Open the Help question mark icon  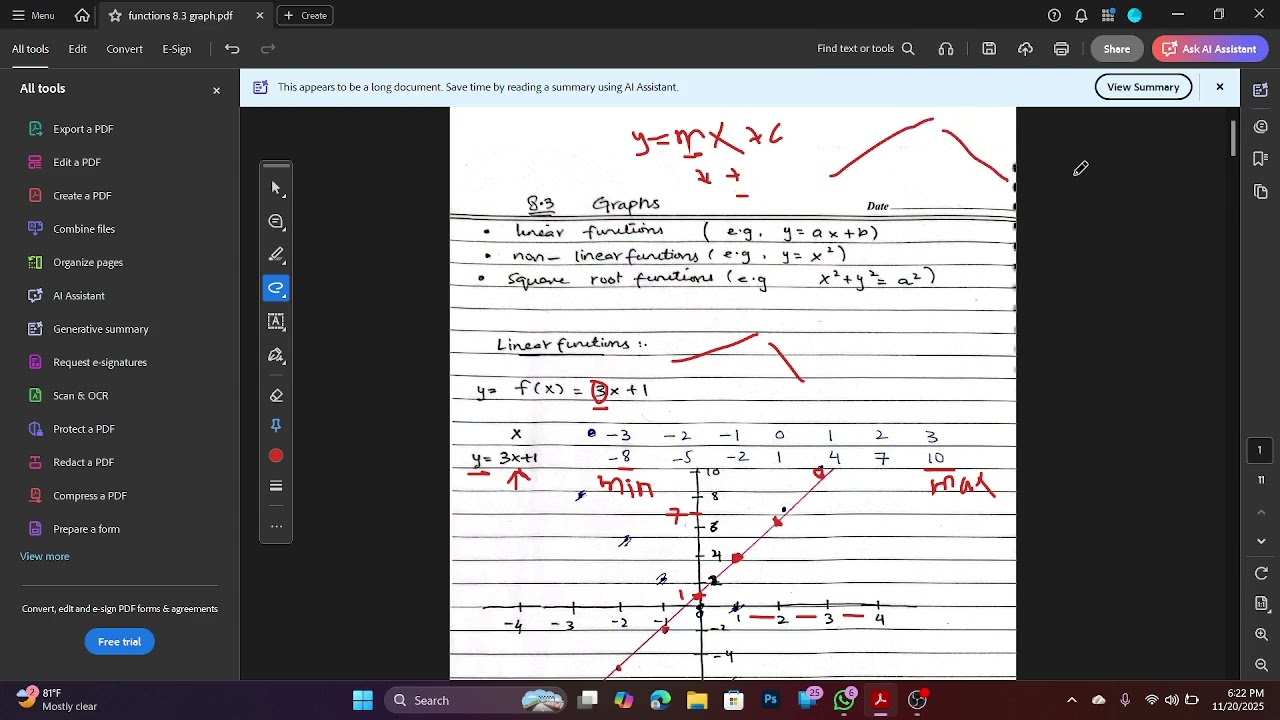1054,15
